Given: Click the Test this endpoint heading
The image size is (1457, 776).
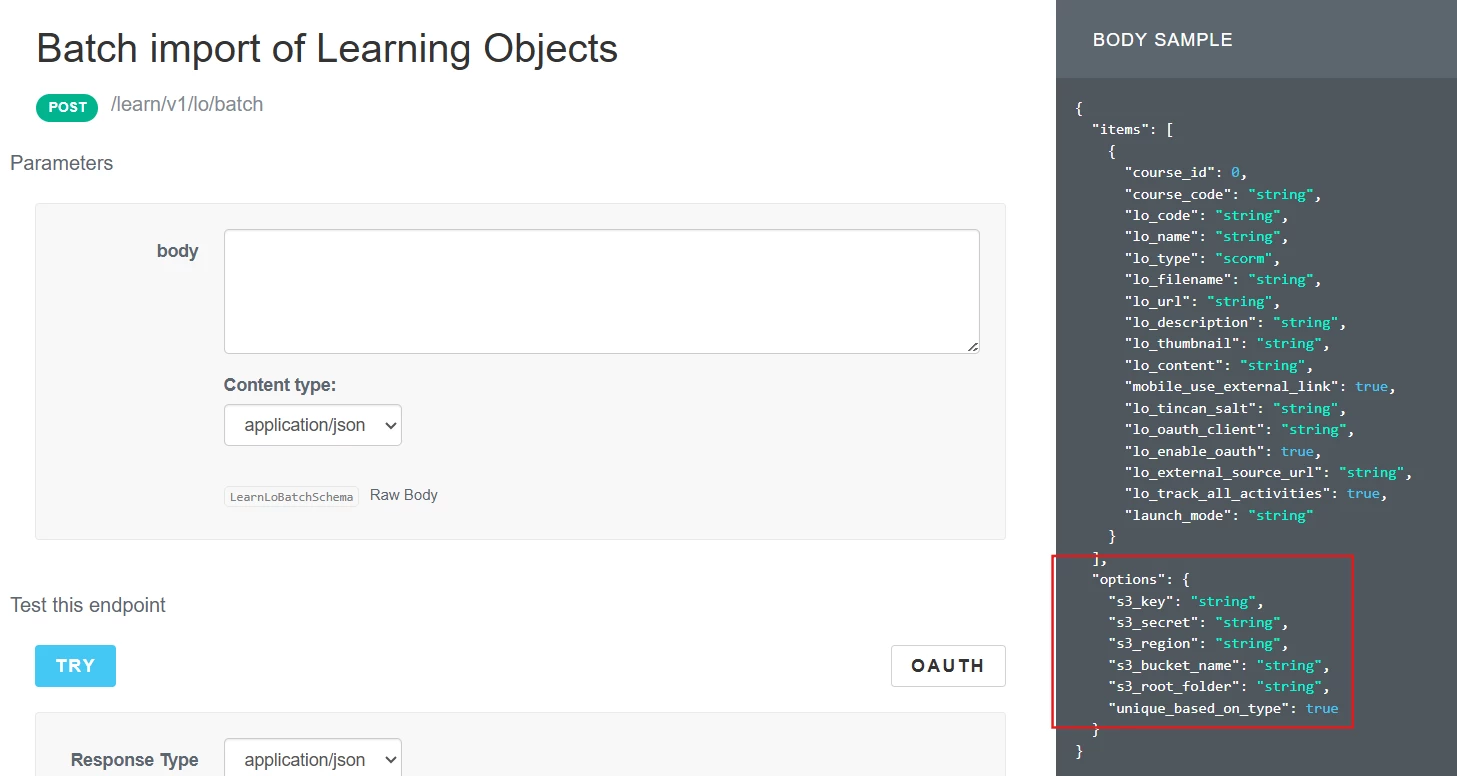Looking at the screenshot, I should [x=88, y=605].
